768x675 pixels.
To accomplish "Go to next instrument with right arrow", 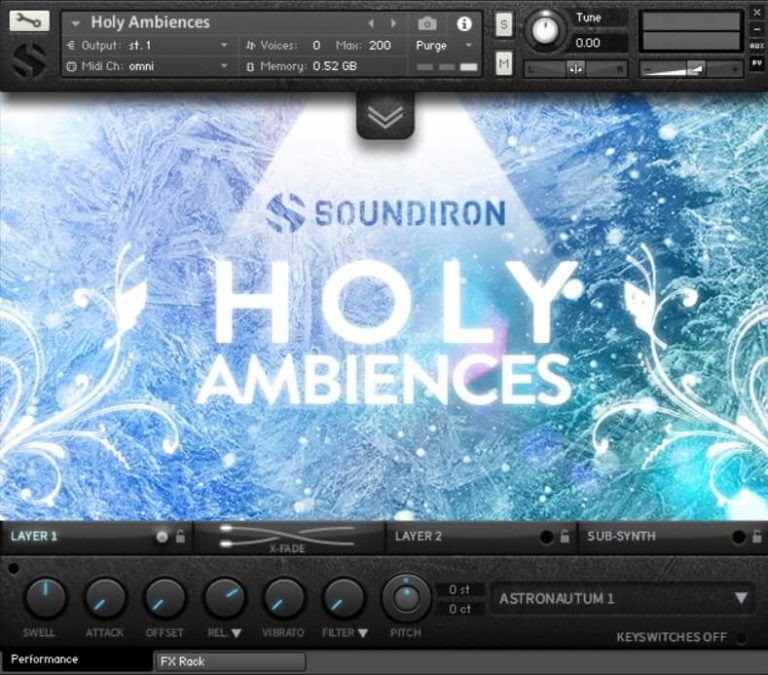I will tap(393, 23).
